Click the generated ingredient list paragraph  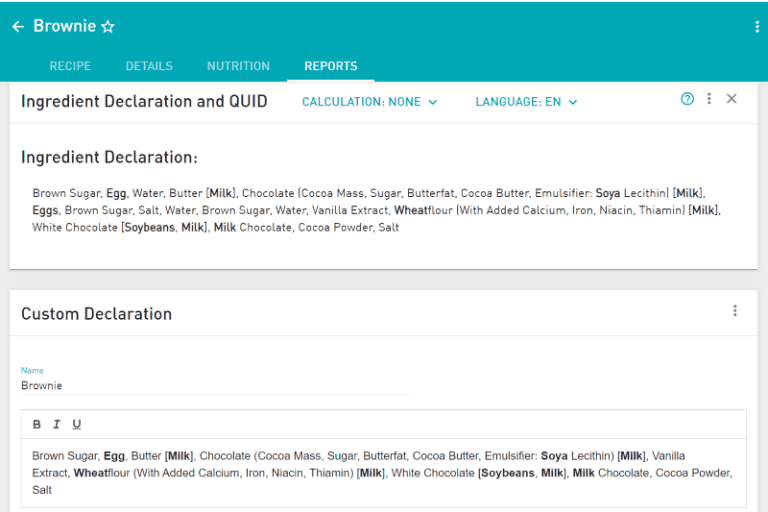pyautogui.click(x=376, y=210)
